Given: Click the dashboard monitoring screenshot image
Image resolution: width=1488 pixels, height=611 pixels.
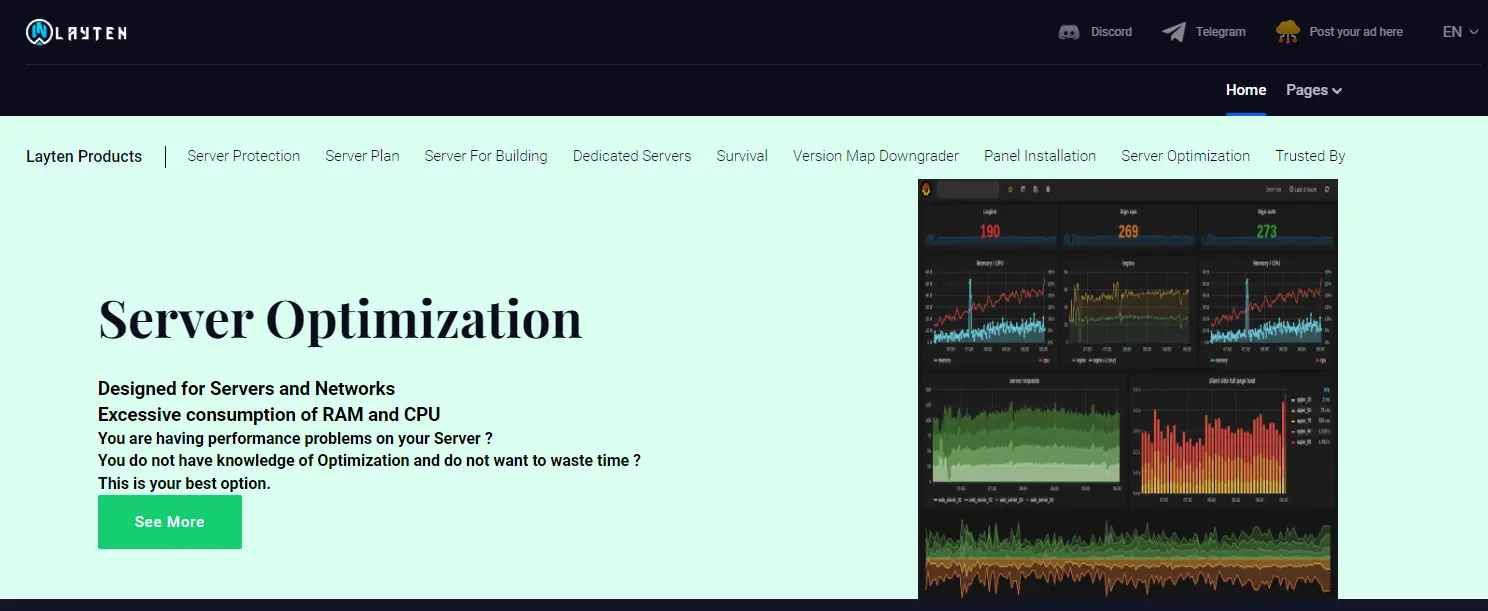Looking at the screenshot, I should coord(1128,389).
